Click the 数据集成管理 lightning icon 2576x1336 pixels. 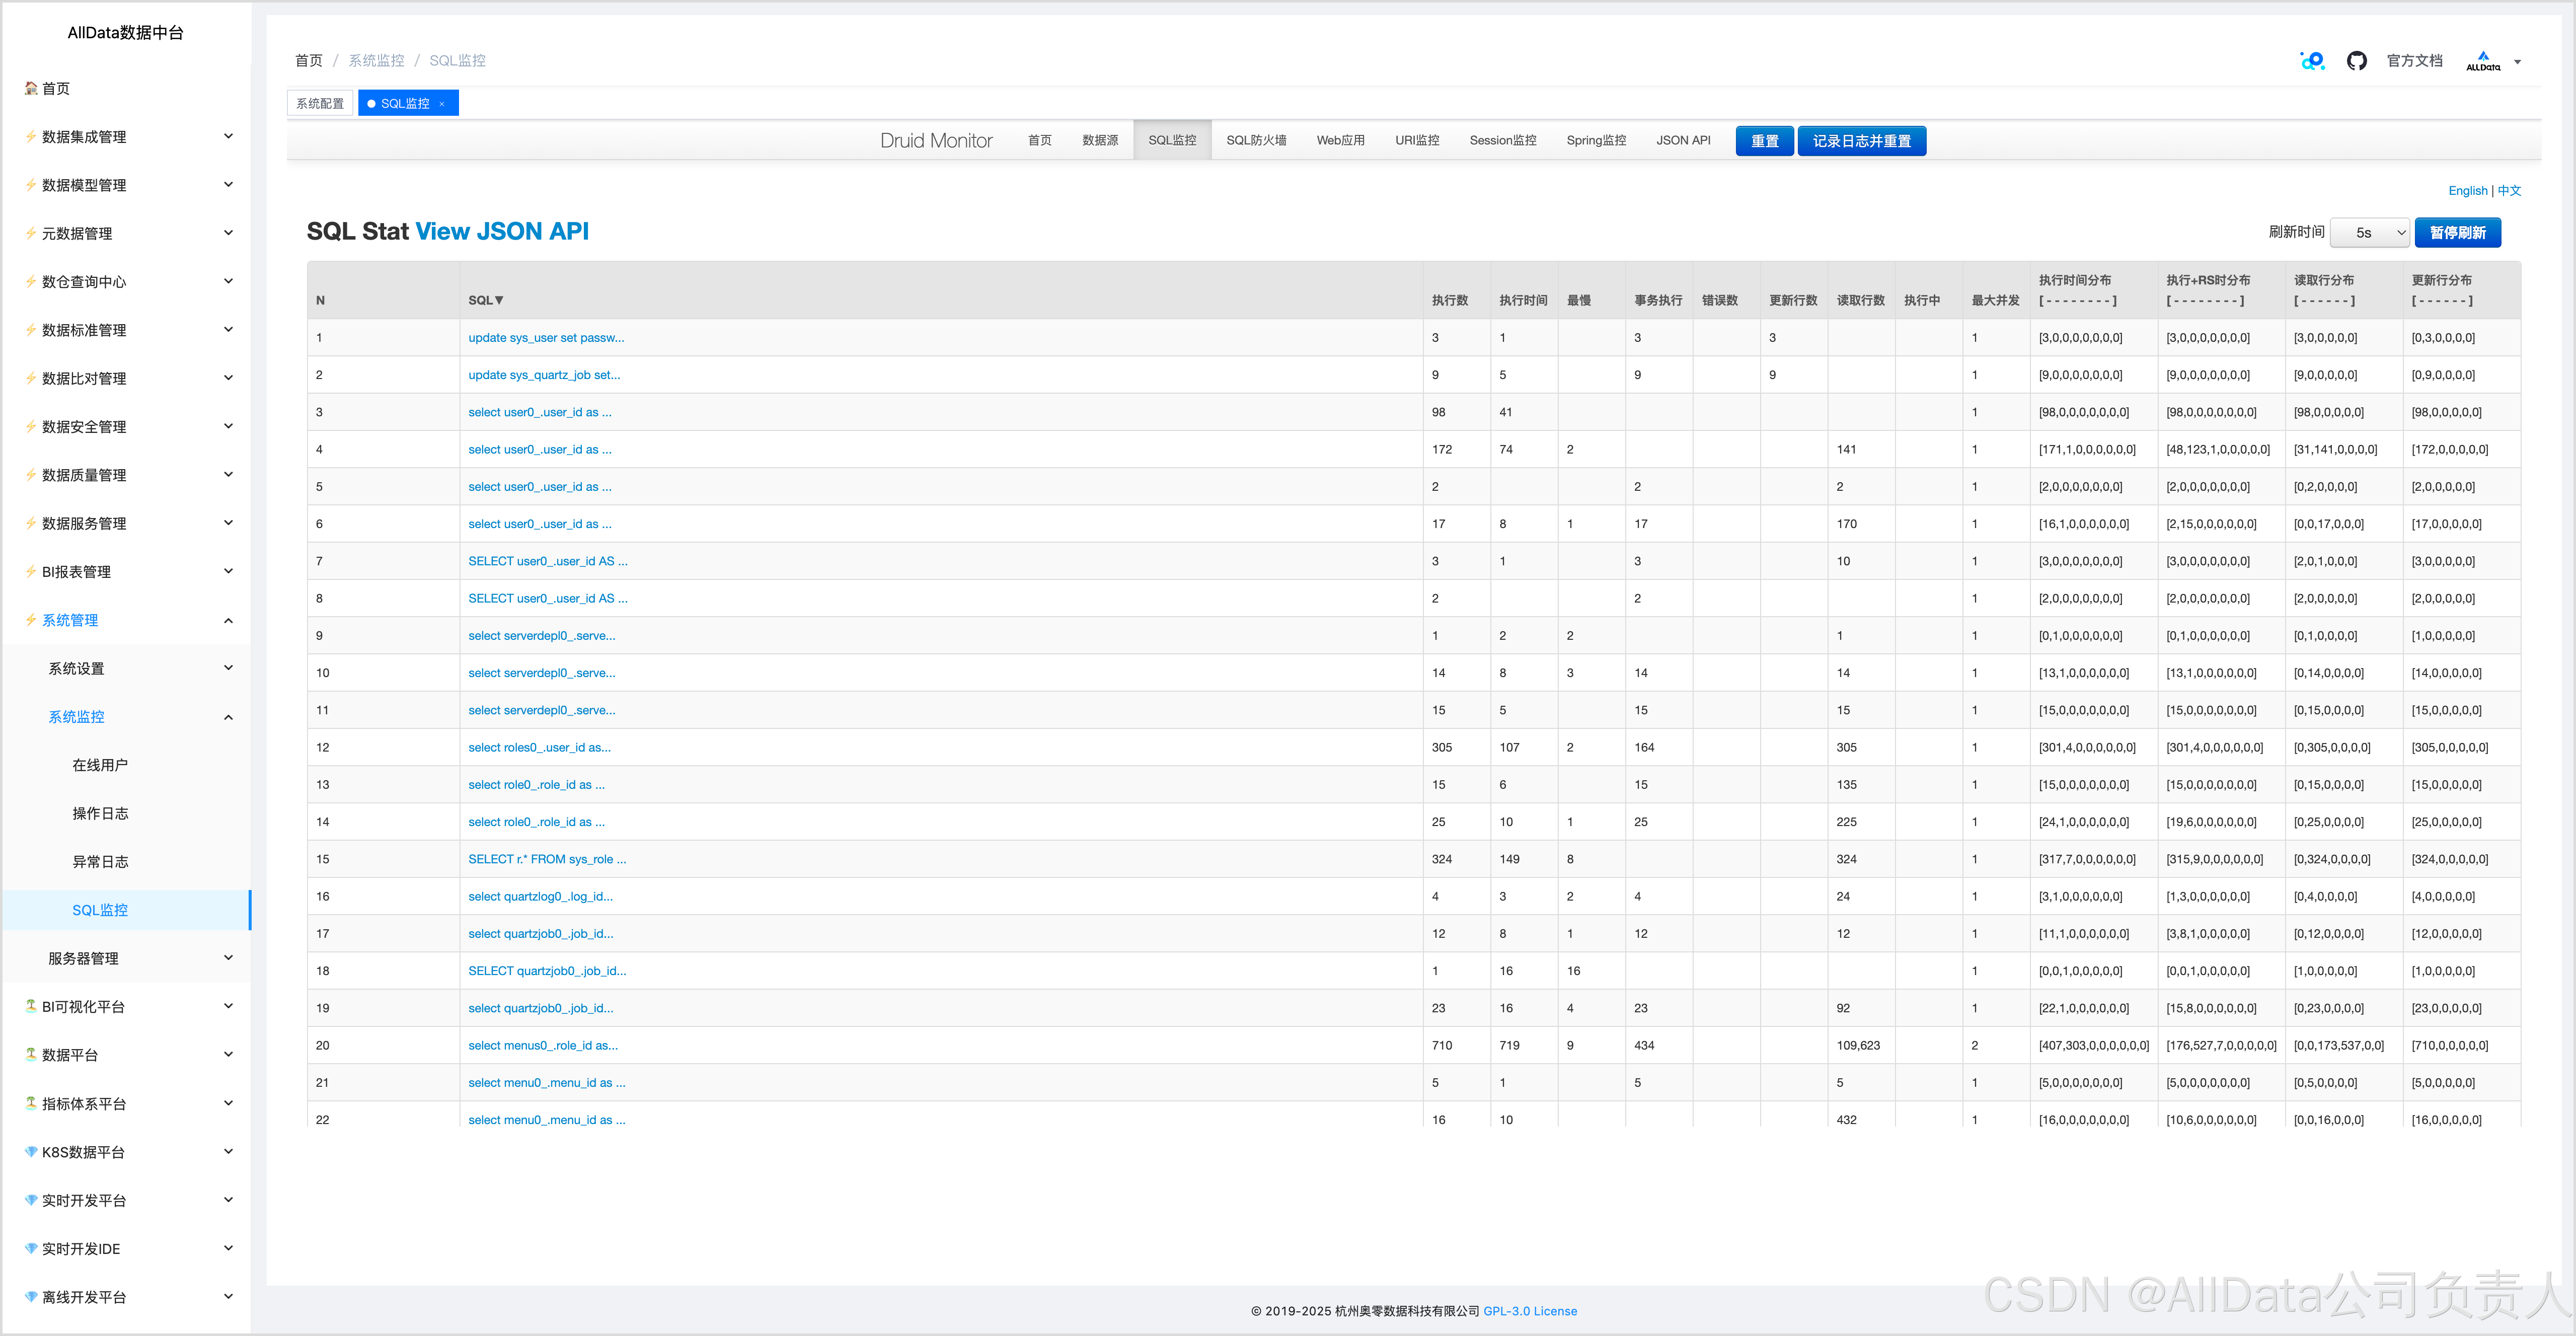(x=31, y=137)
